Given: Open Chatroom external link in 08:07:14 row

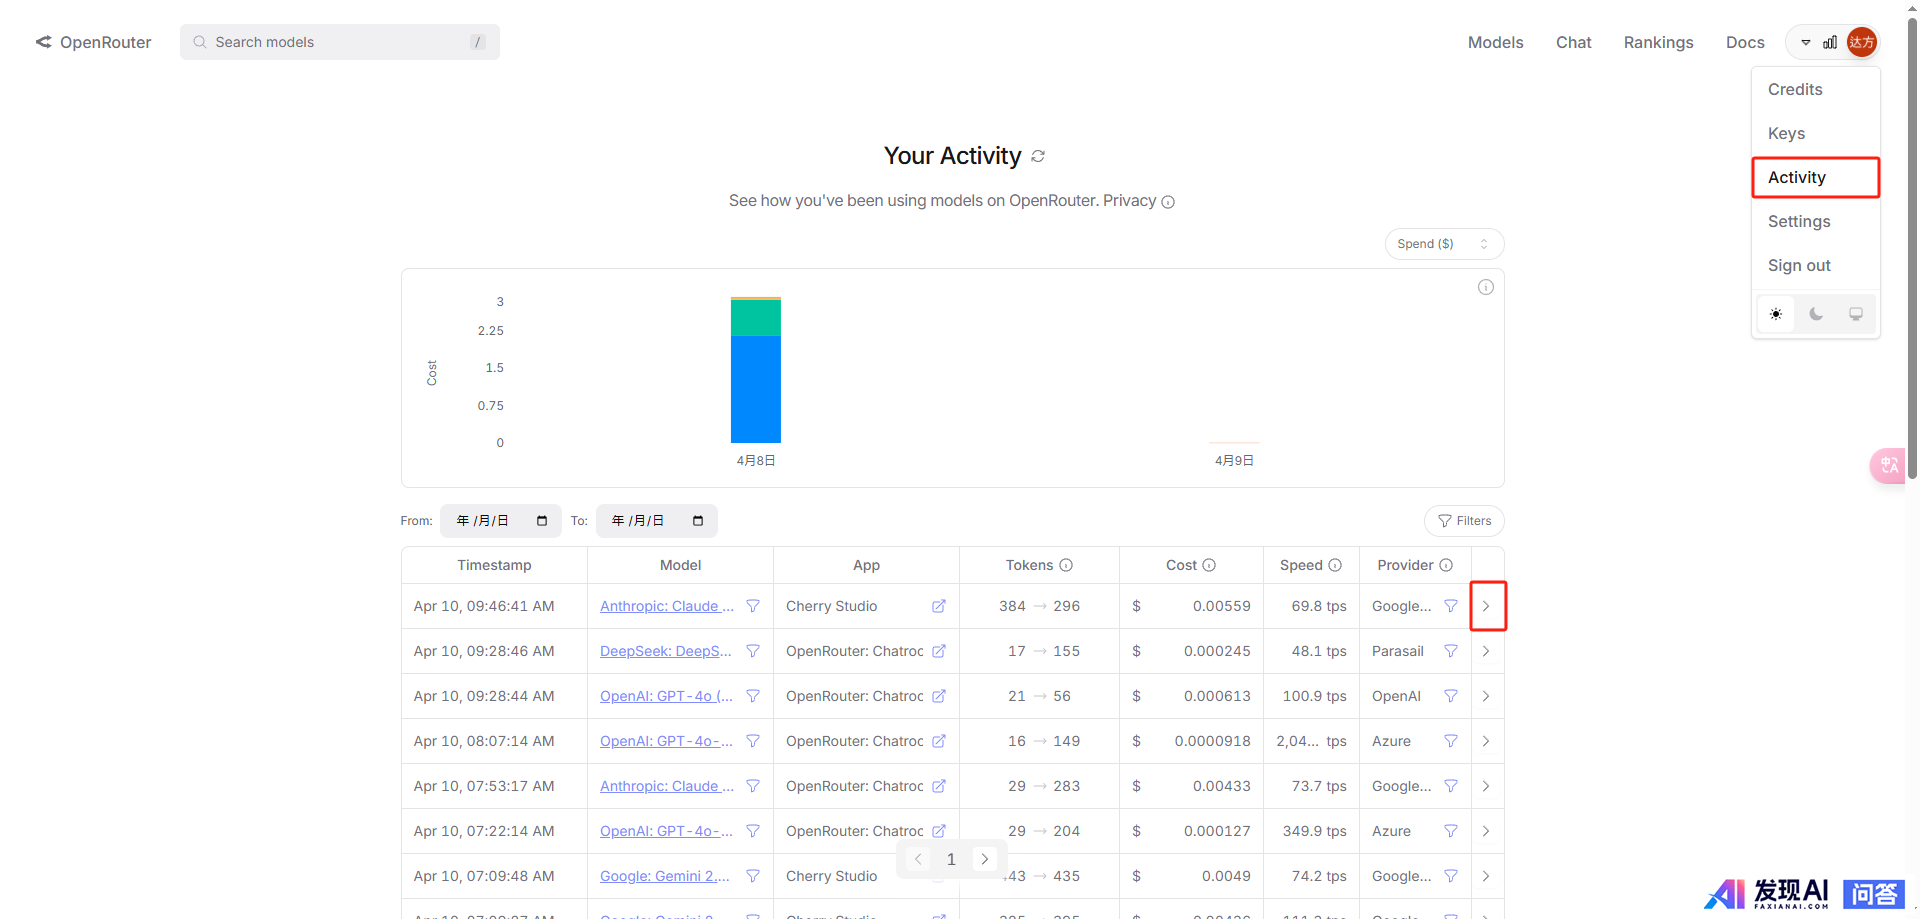Looking at the screenshot, I should [x=939, y=741].
